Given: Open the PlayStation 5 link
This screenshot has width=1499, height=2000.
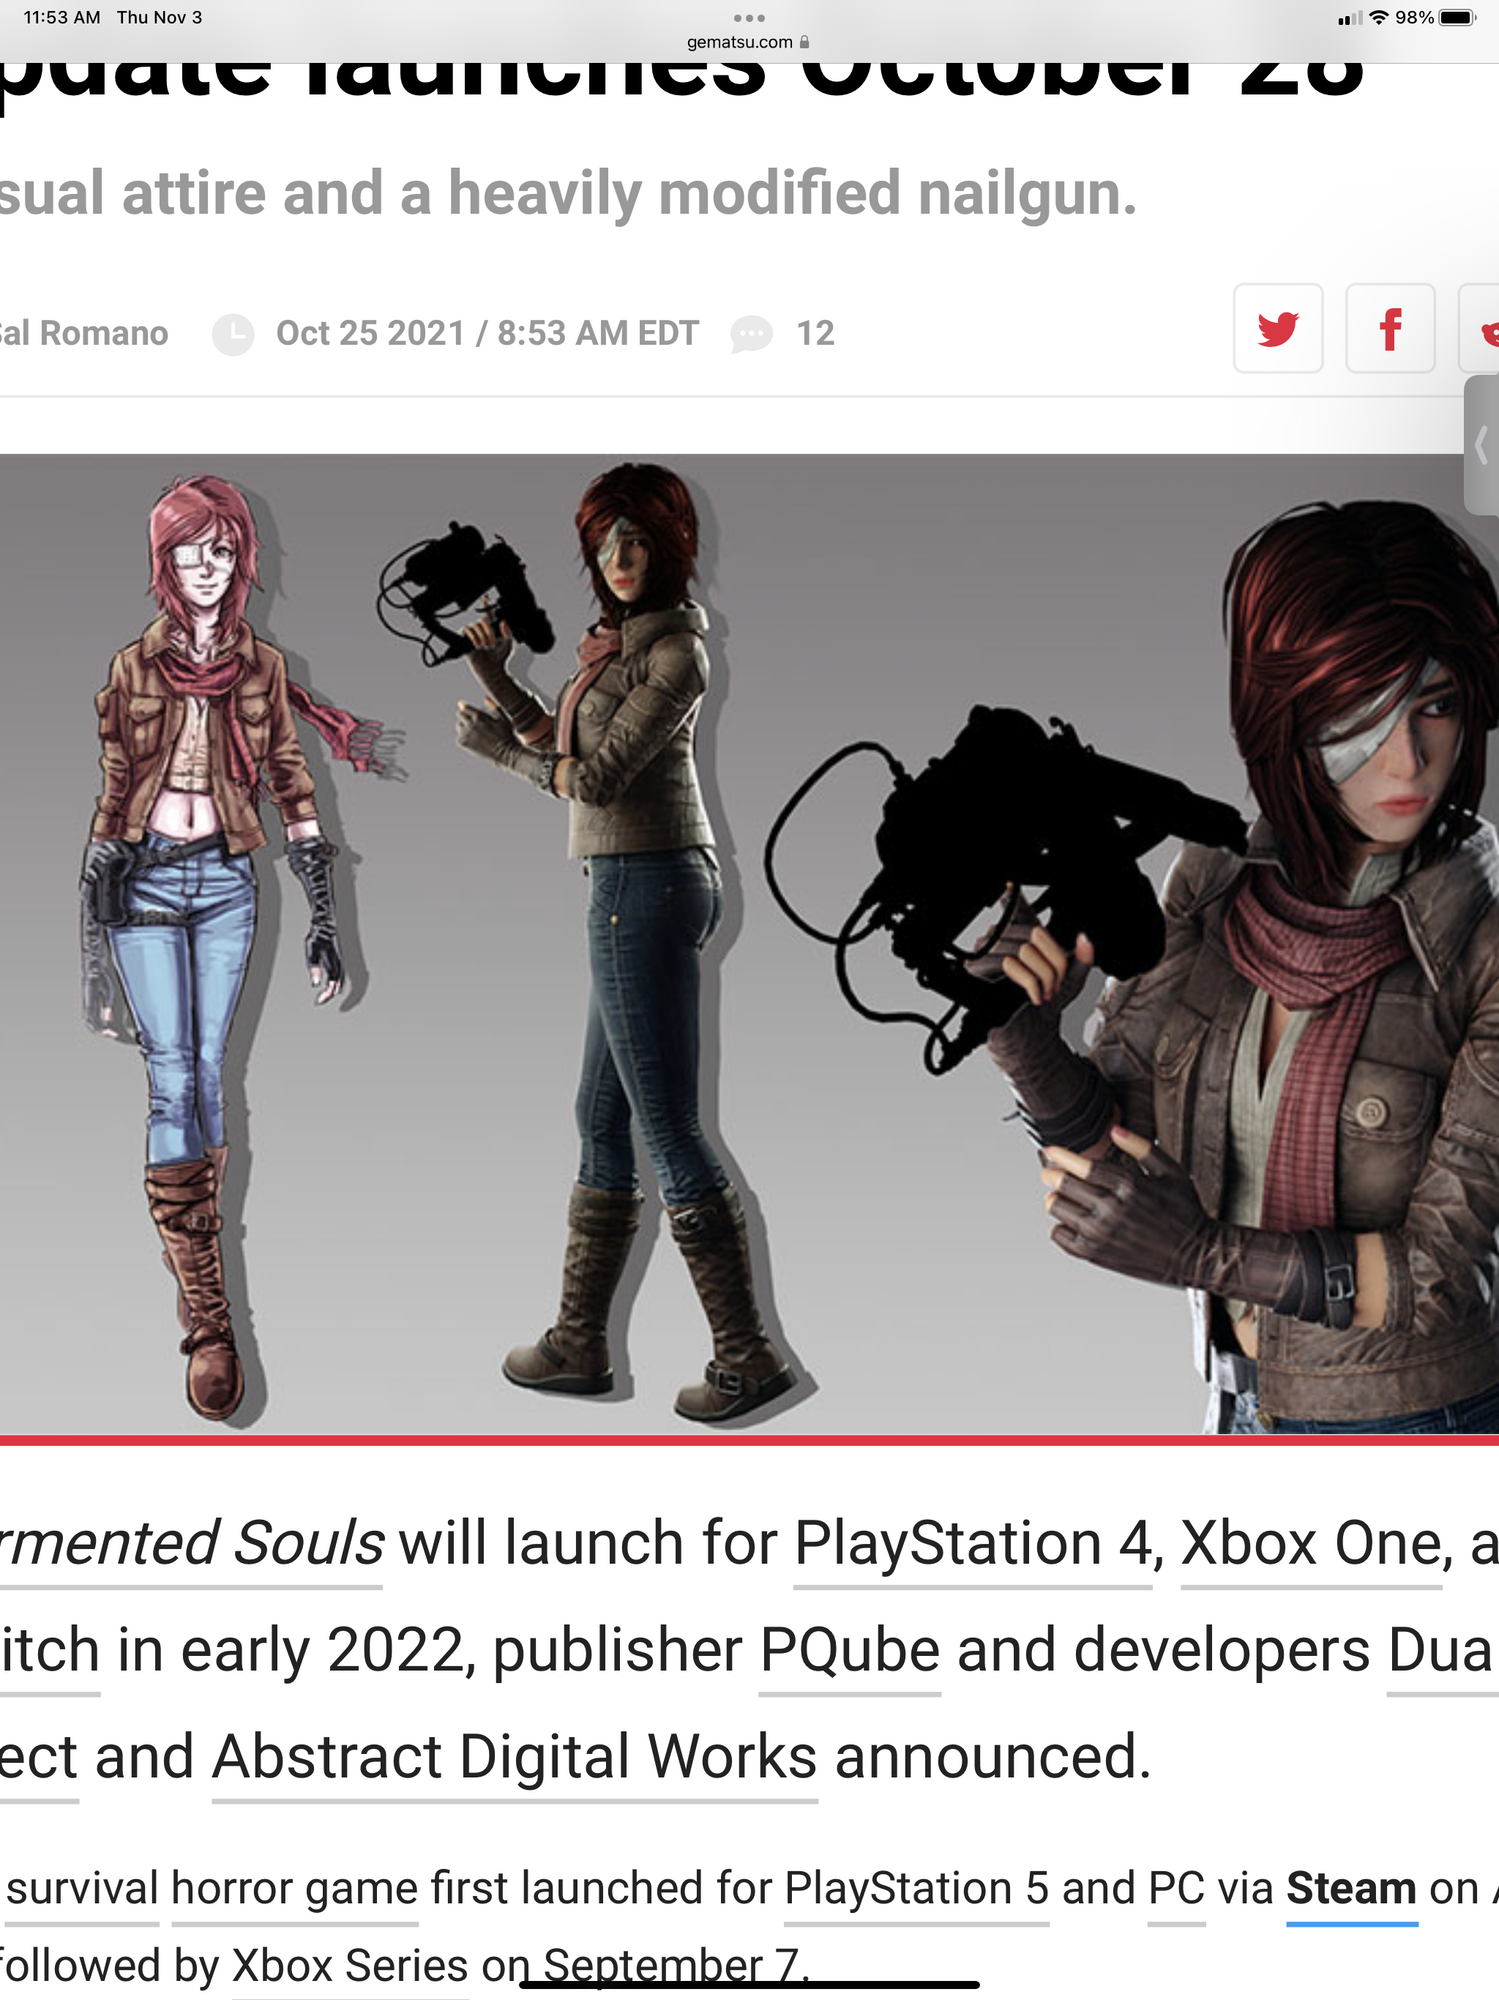Looking at the screenshot, I should (917, 1888).
